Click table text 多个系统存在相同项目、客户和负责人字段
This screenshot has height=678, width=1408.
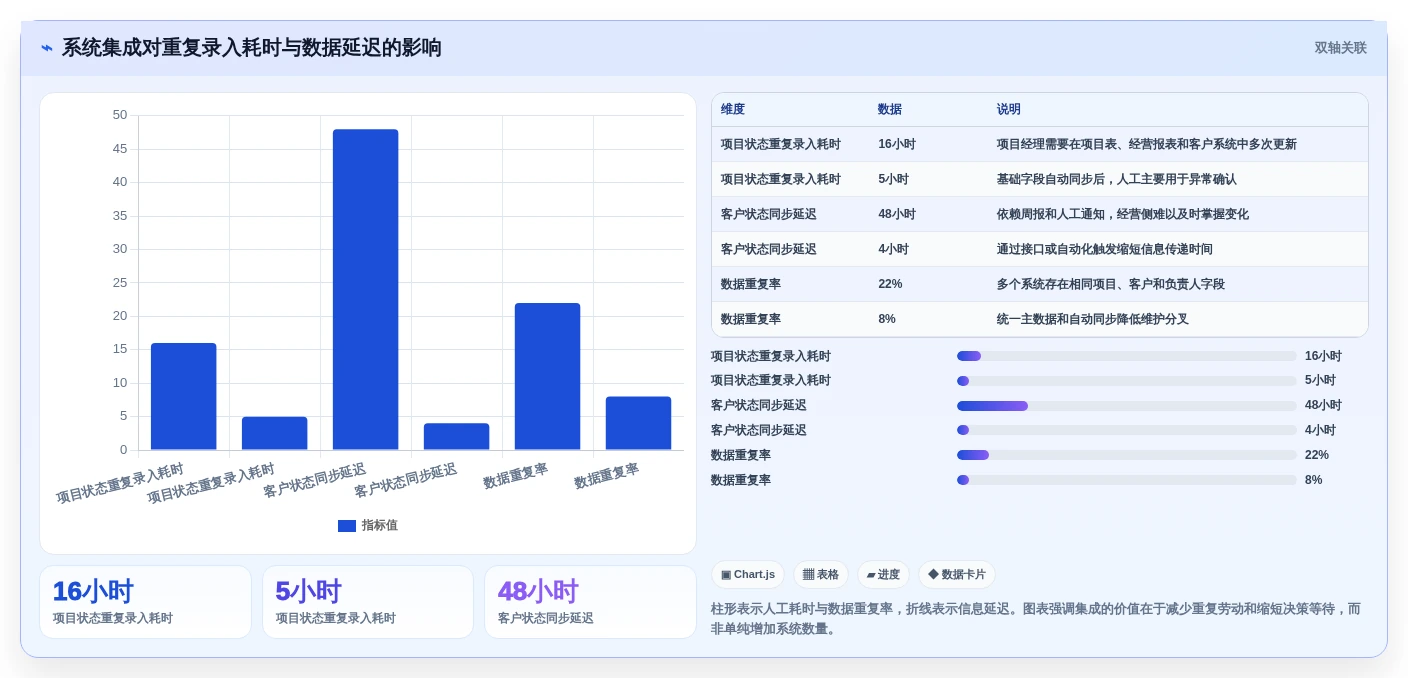coord(1111,284)
